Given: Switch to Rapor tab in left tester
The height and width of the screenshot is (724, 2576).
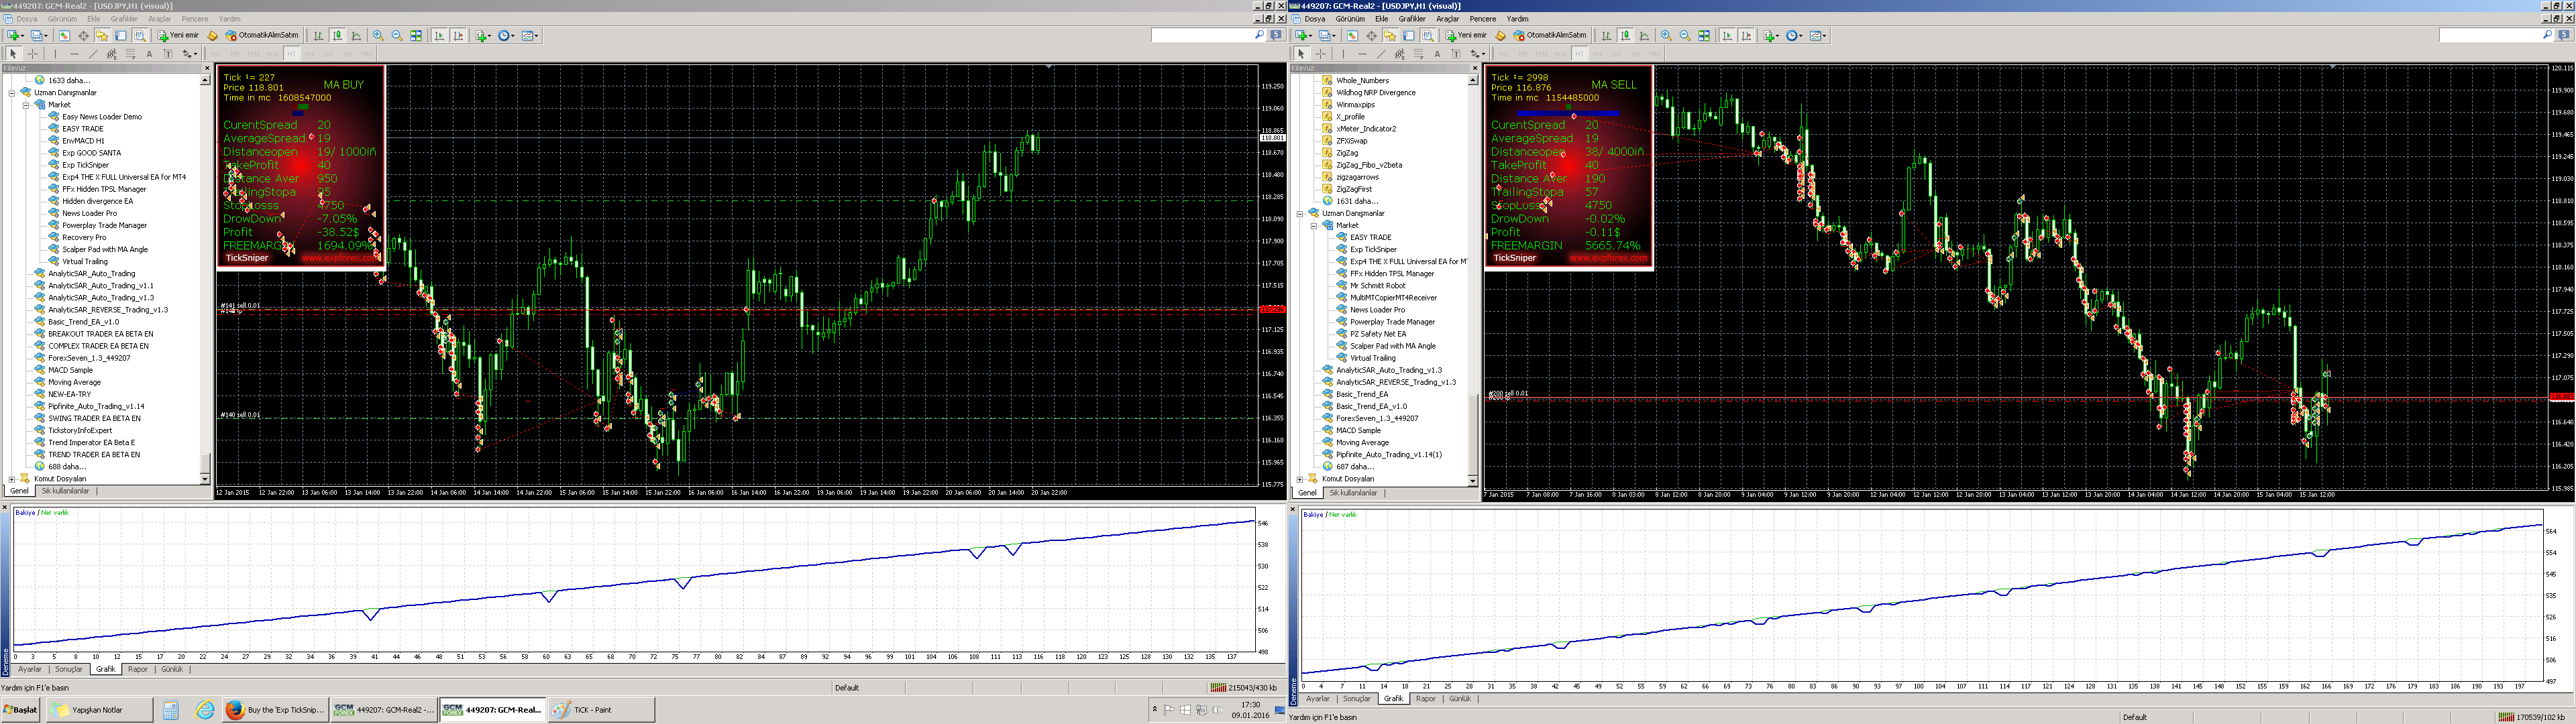Looking at the screenshot, I should click(x=138, y=669).
